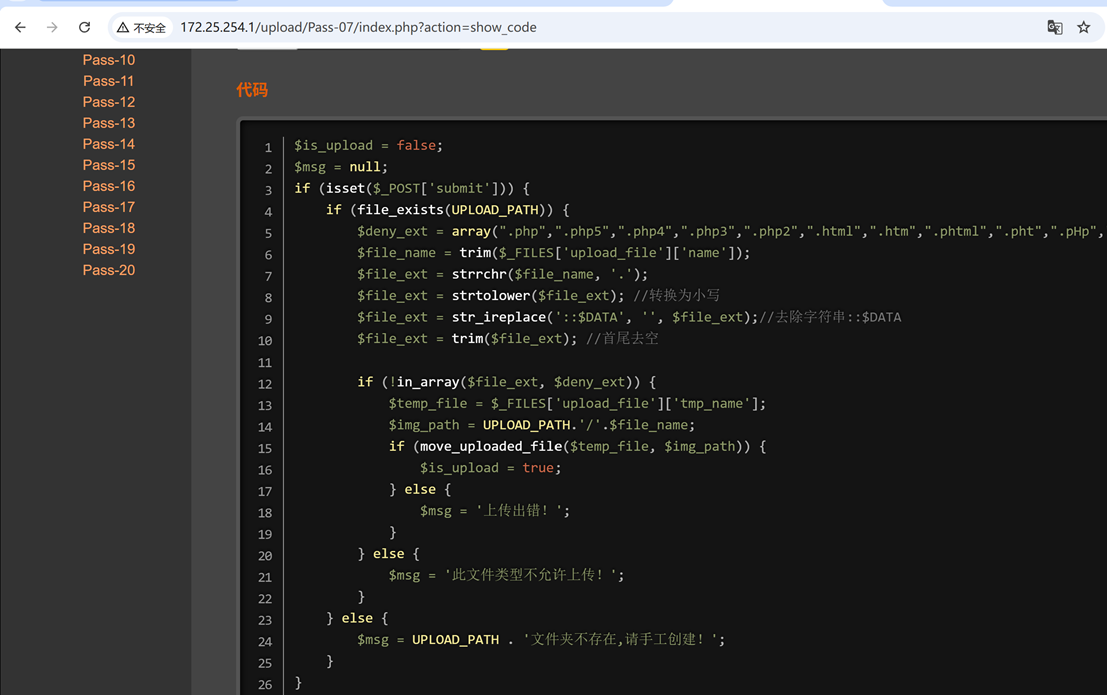Click the file_exists(UPLOAD_PATH) line
1107x695 pixels.
448,210
